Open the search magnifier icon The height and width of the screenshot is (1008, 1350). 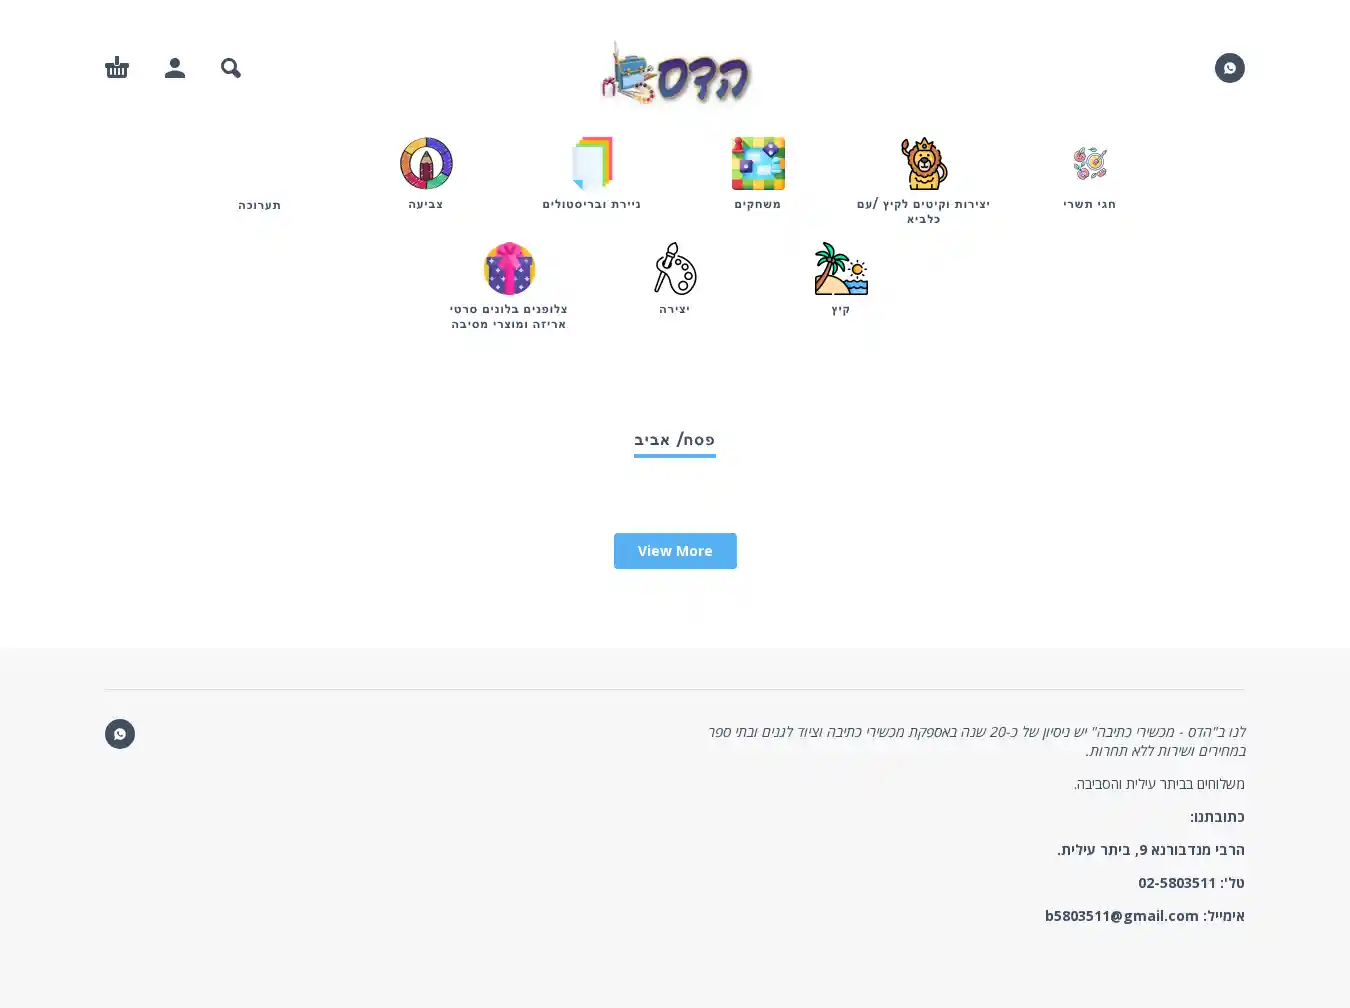231,68
